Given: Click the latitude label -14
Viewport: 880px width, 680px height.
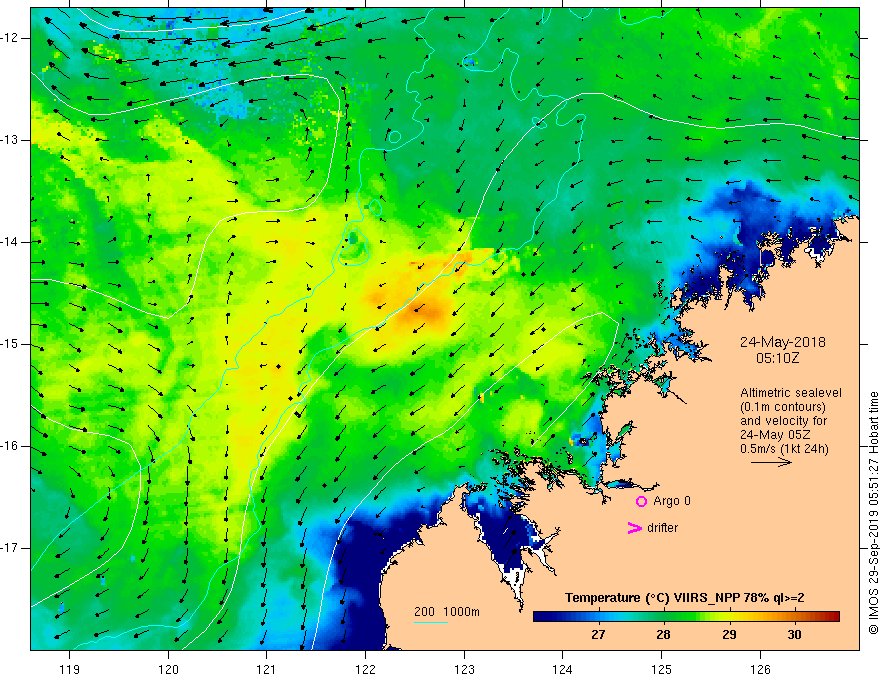Looking at the screenshot, I should click(x=10, y=242).
